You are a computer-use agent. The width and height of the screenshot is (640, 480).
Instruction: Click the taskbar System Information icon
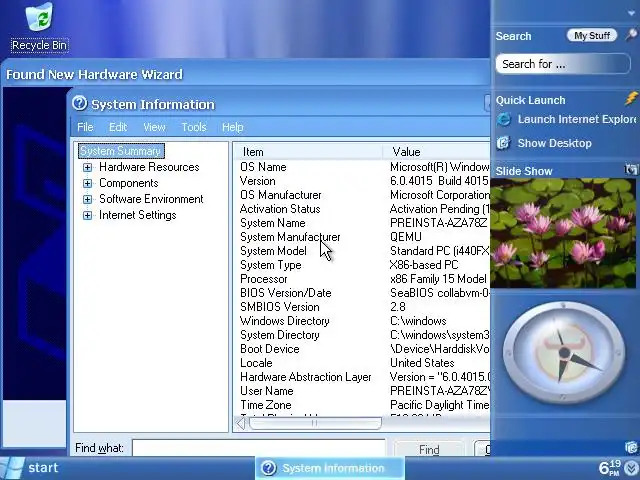click(x=269, y=468)
